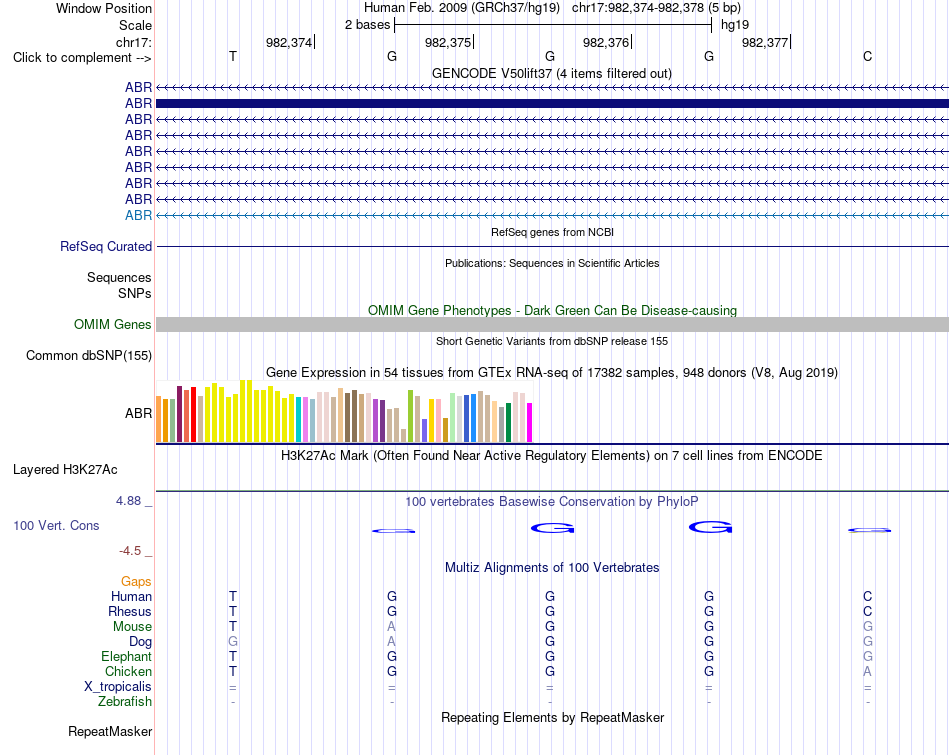Click the RepeatMasker track label
Image resolution: width=950 pixels, height=755 pixels.
pos(110,731)
